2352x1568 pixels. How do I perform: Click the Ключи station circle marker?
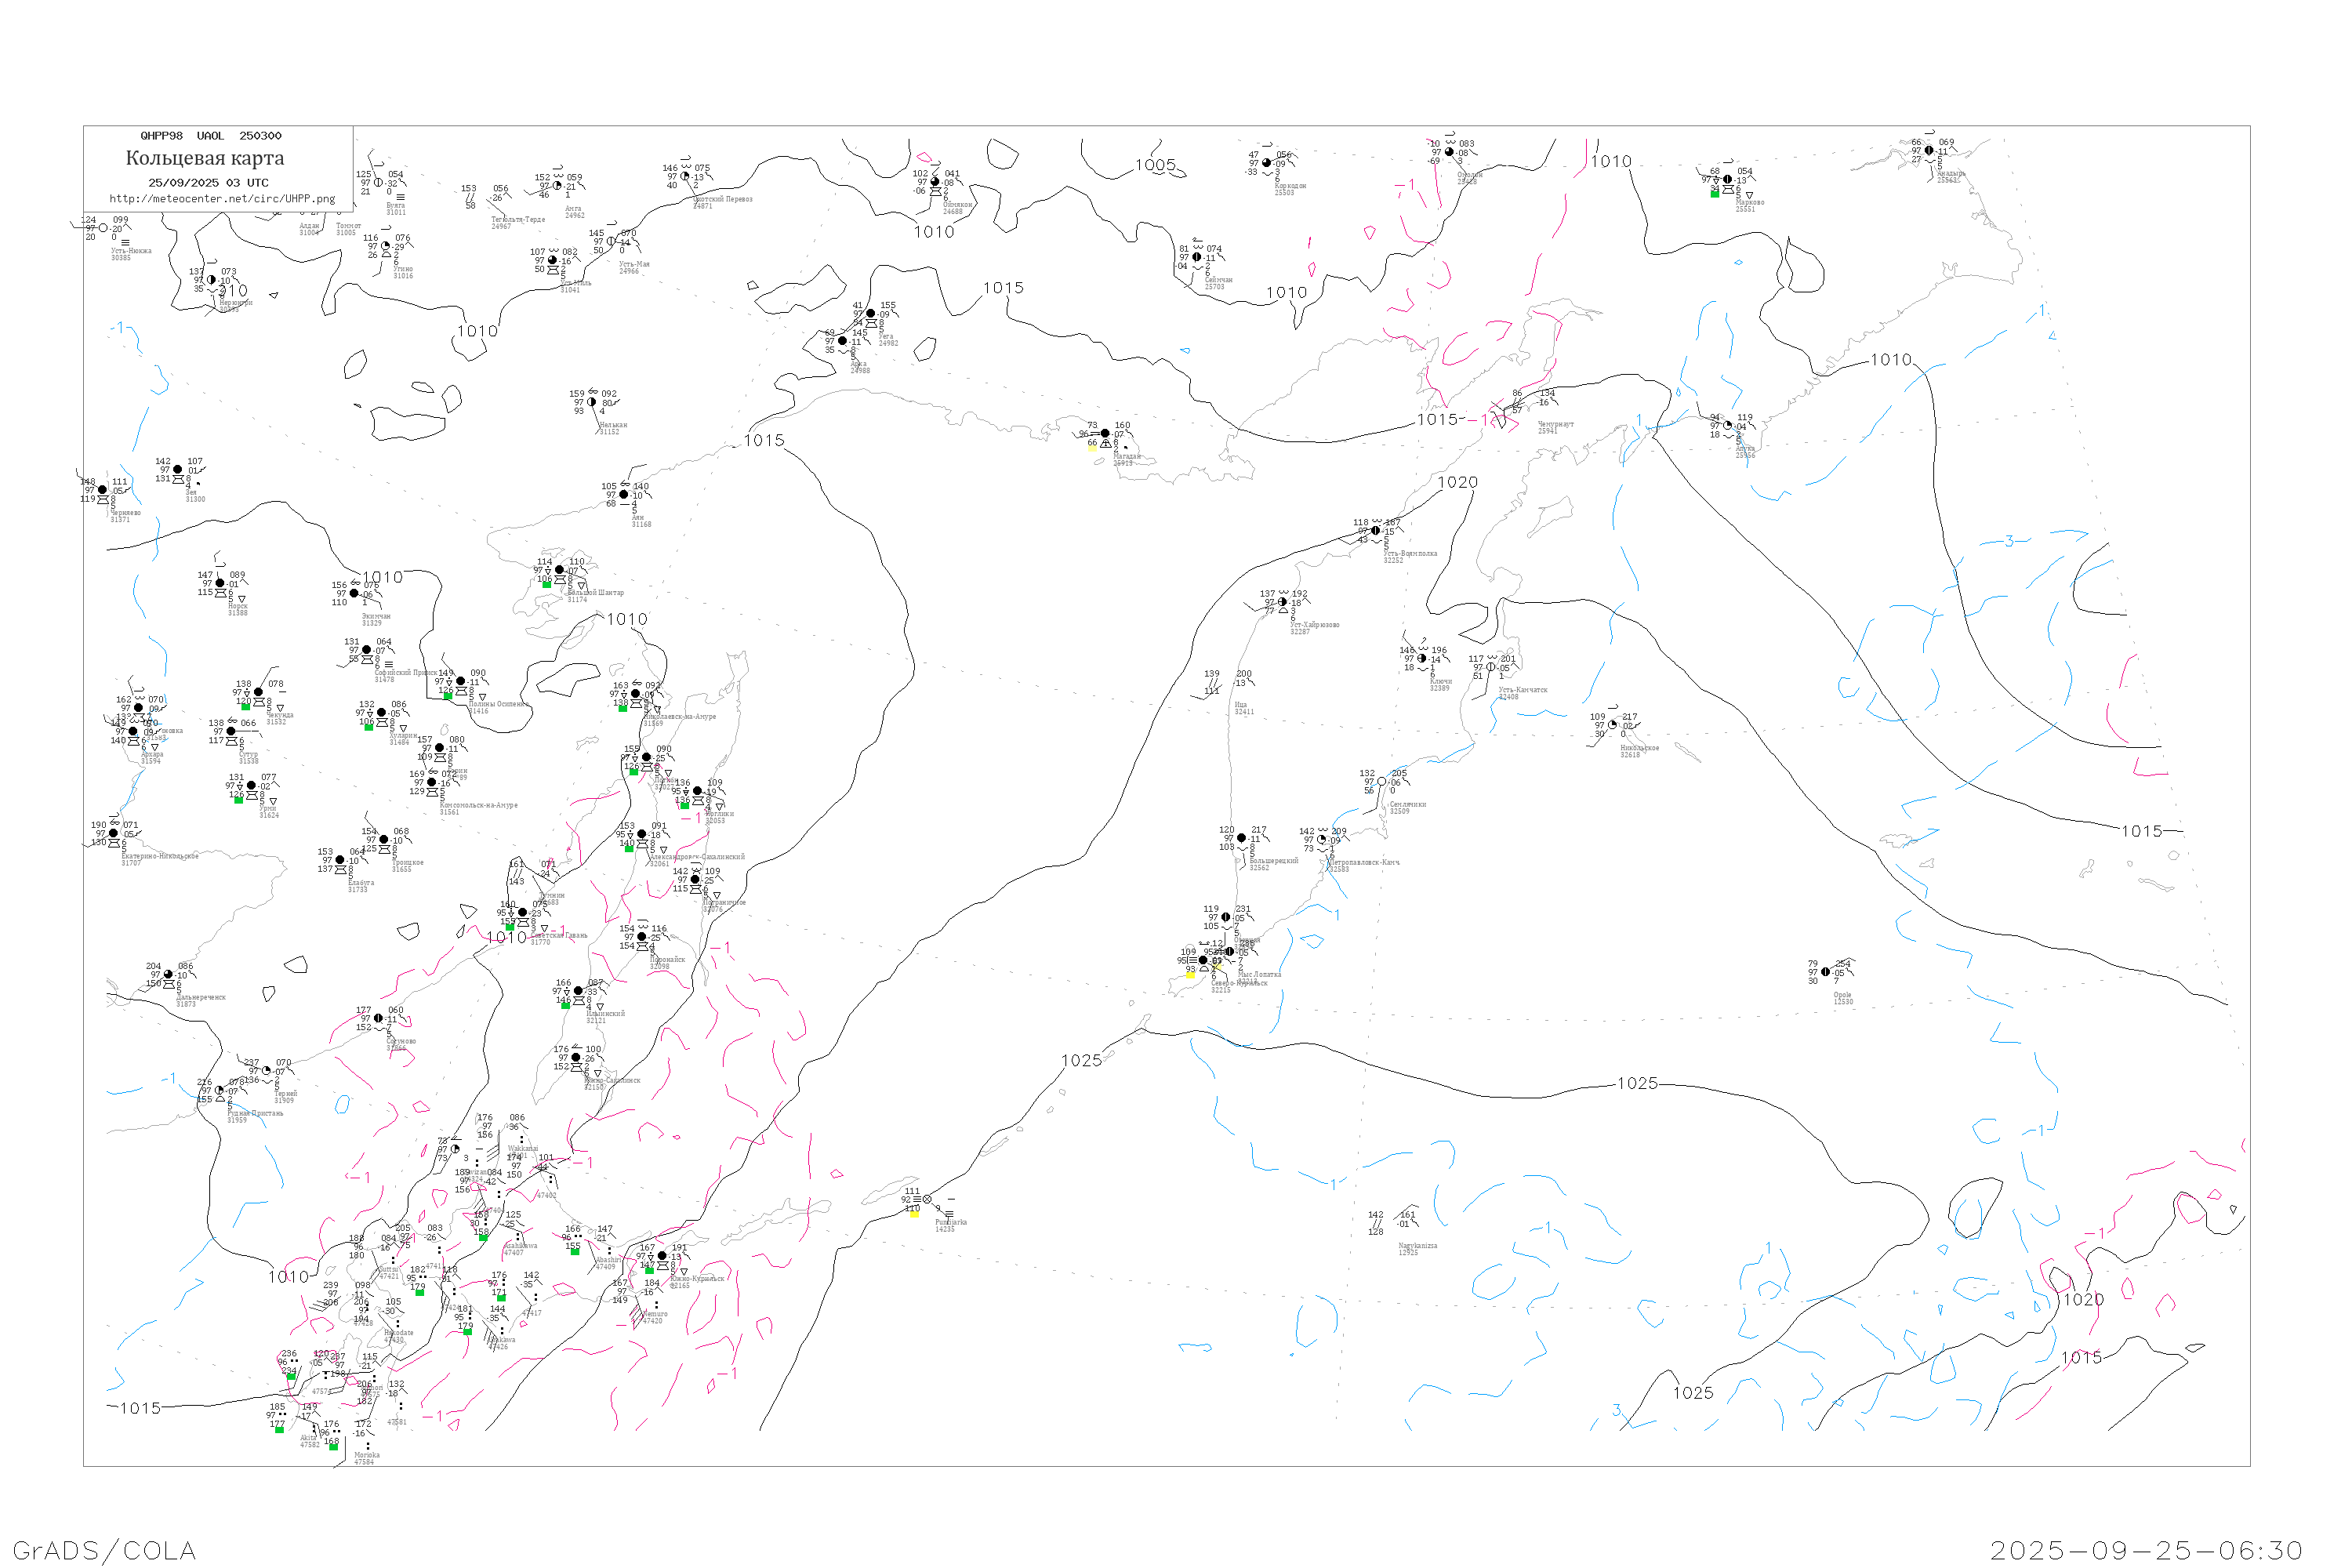[x=1422, y=658]
